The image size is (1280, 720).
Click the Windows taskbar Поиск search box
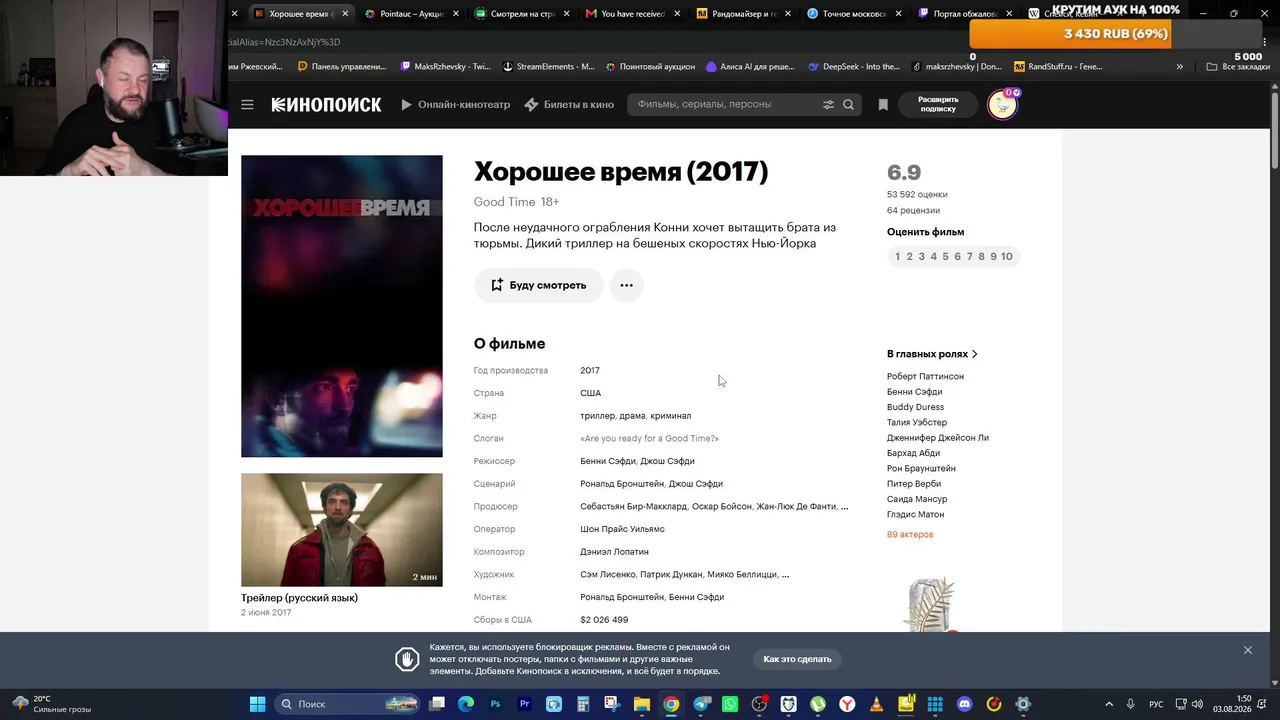click(346, 704)
